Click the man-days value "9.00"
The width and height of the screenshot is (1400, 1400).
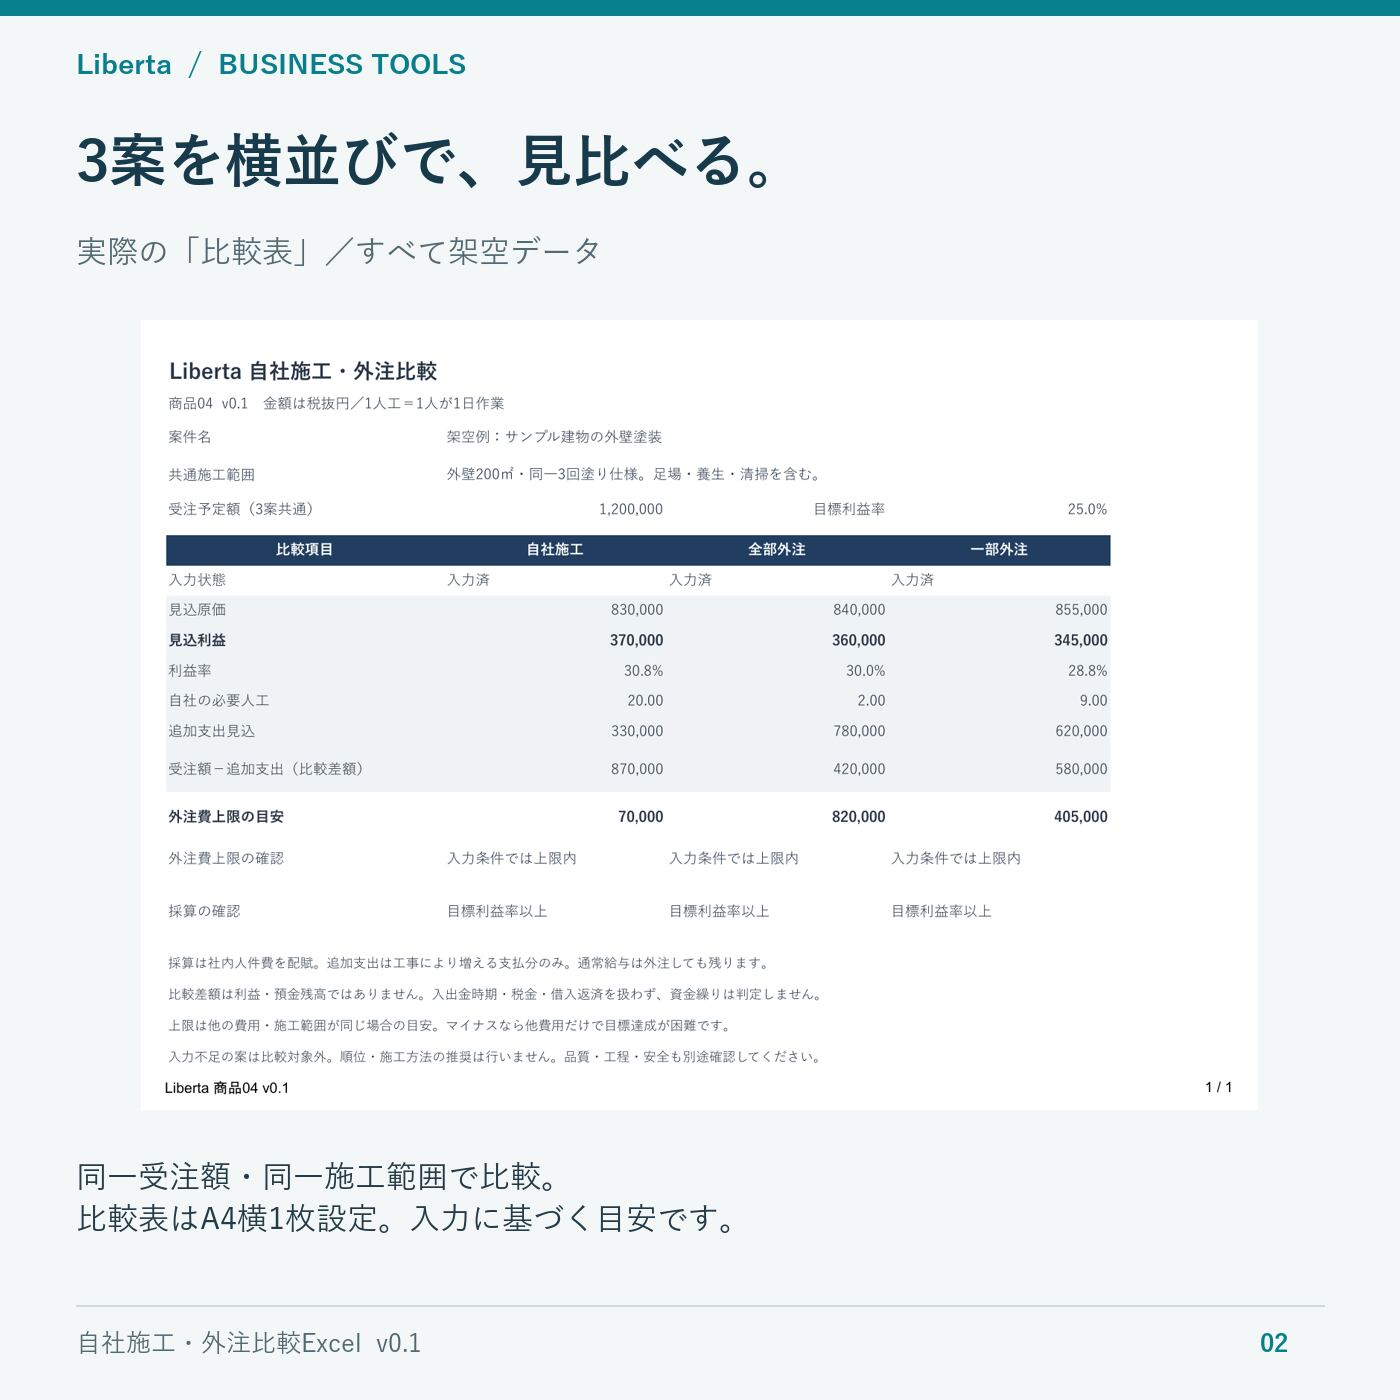(x=1093, y=701)
